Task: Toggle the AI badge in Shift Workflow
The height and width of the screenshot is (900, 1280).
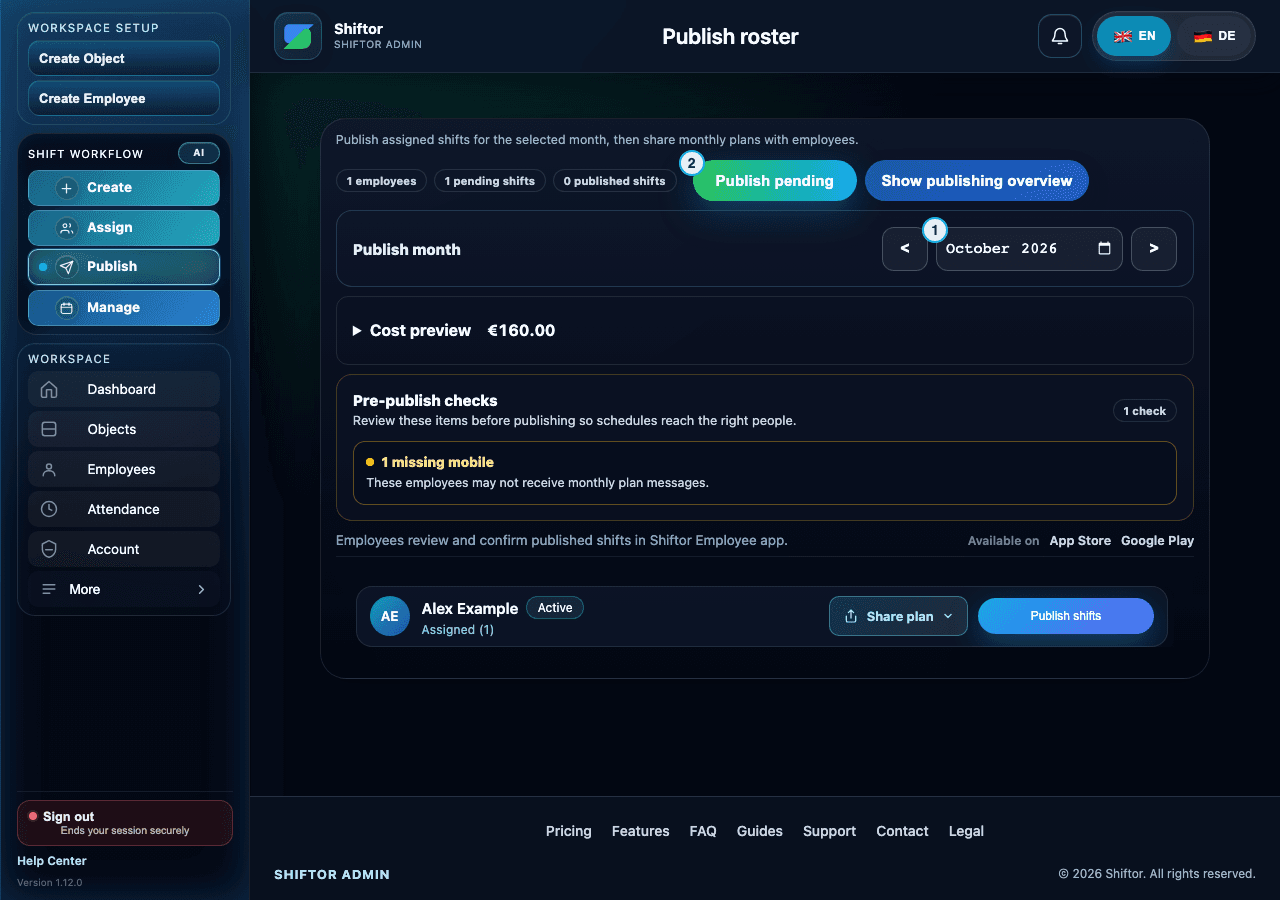Action: [x=199, y=153]
